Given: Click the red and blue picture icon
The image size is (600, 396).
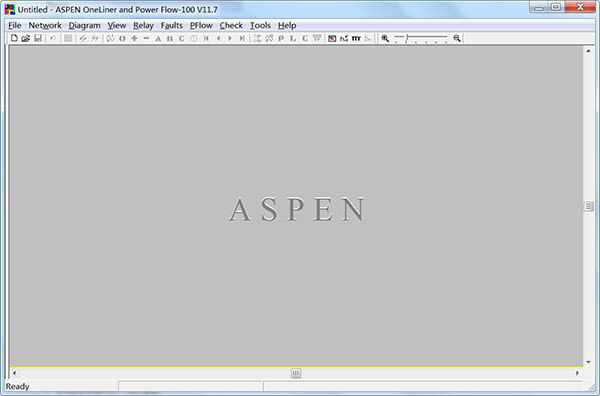Looking at the screenshot, I should pyautogui.click(x=332, y=38).
